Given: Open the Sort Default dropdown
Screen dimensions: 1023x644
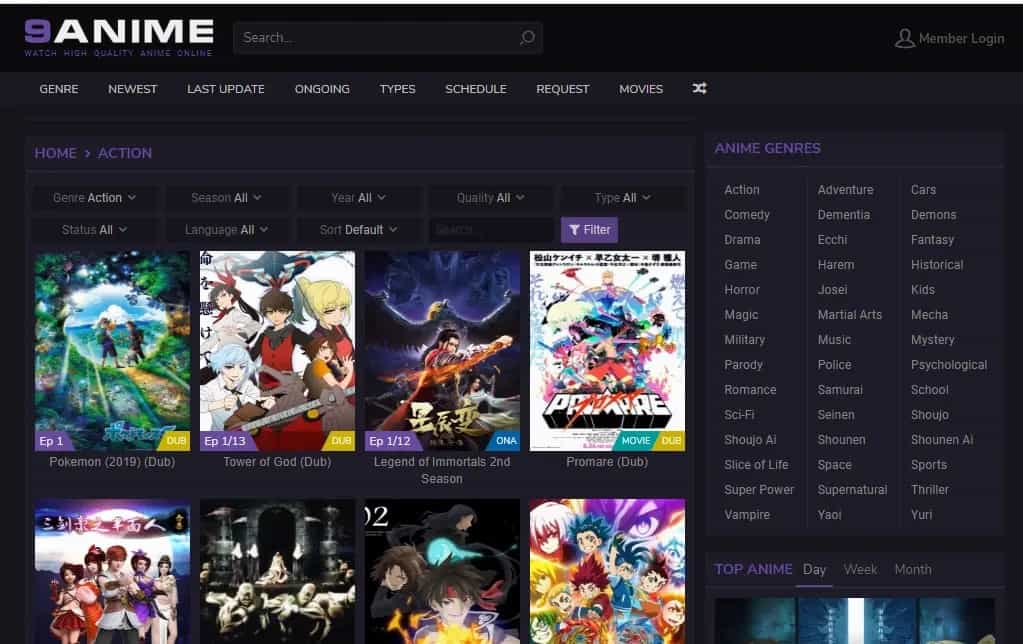Looking at the screenshot, I should tap(359, 230).
